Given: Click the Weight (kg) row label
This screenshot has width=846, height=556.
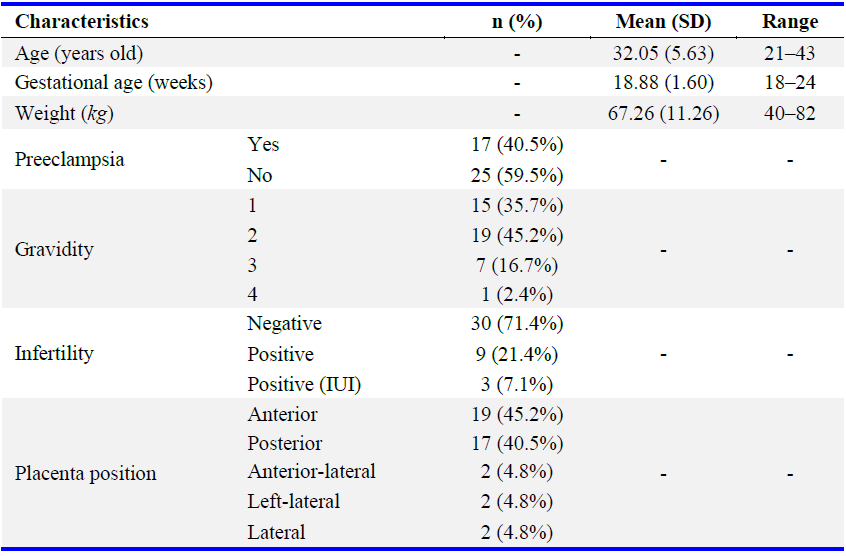Looking at the screenshot, I should [x=64, y=113].
